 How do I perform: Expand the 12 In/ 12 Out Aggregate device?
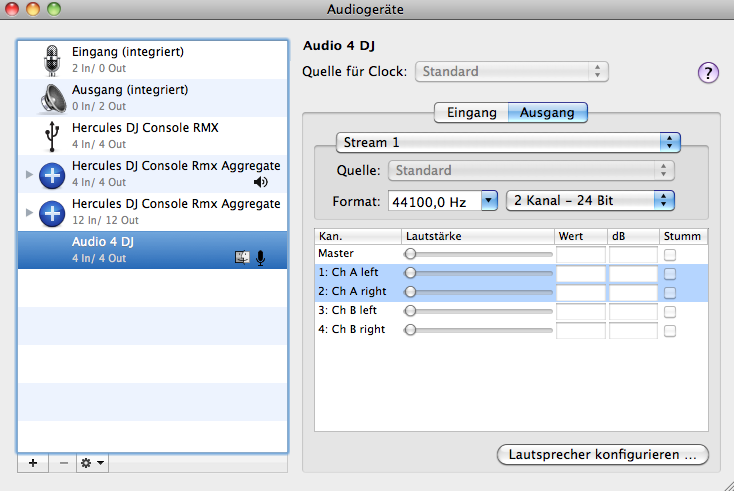point(29,212)
